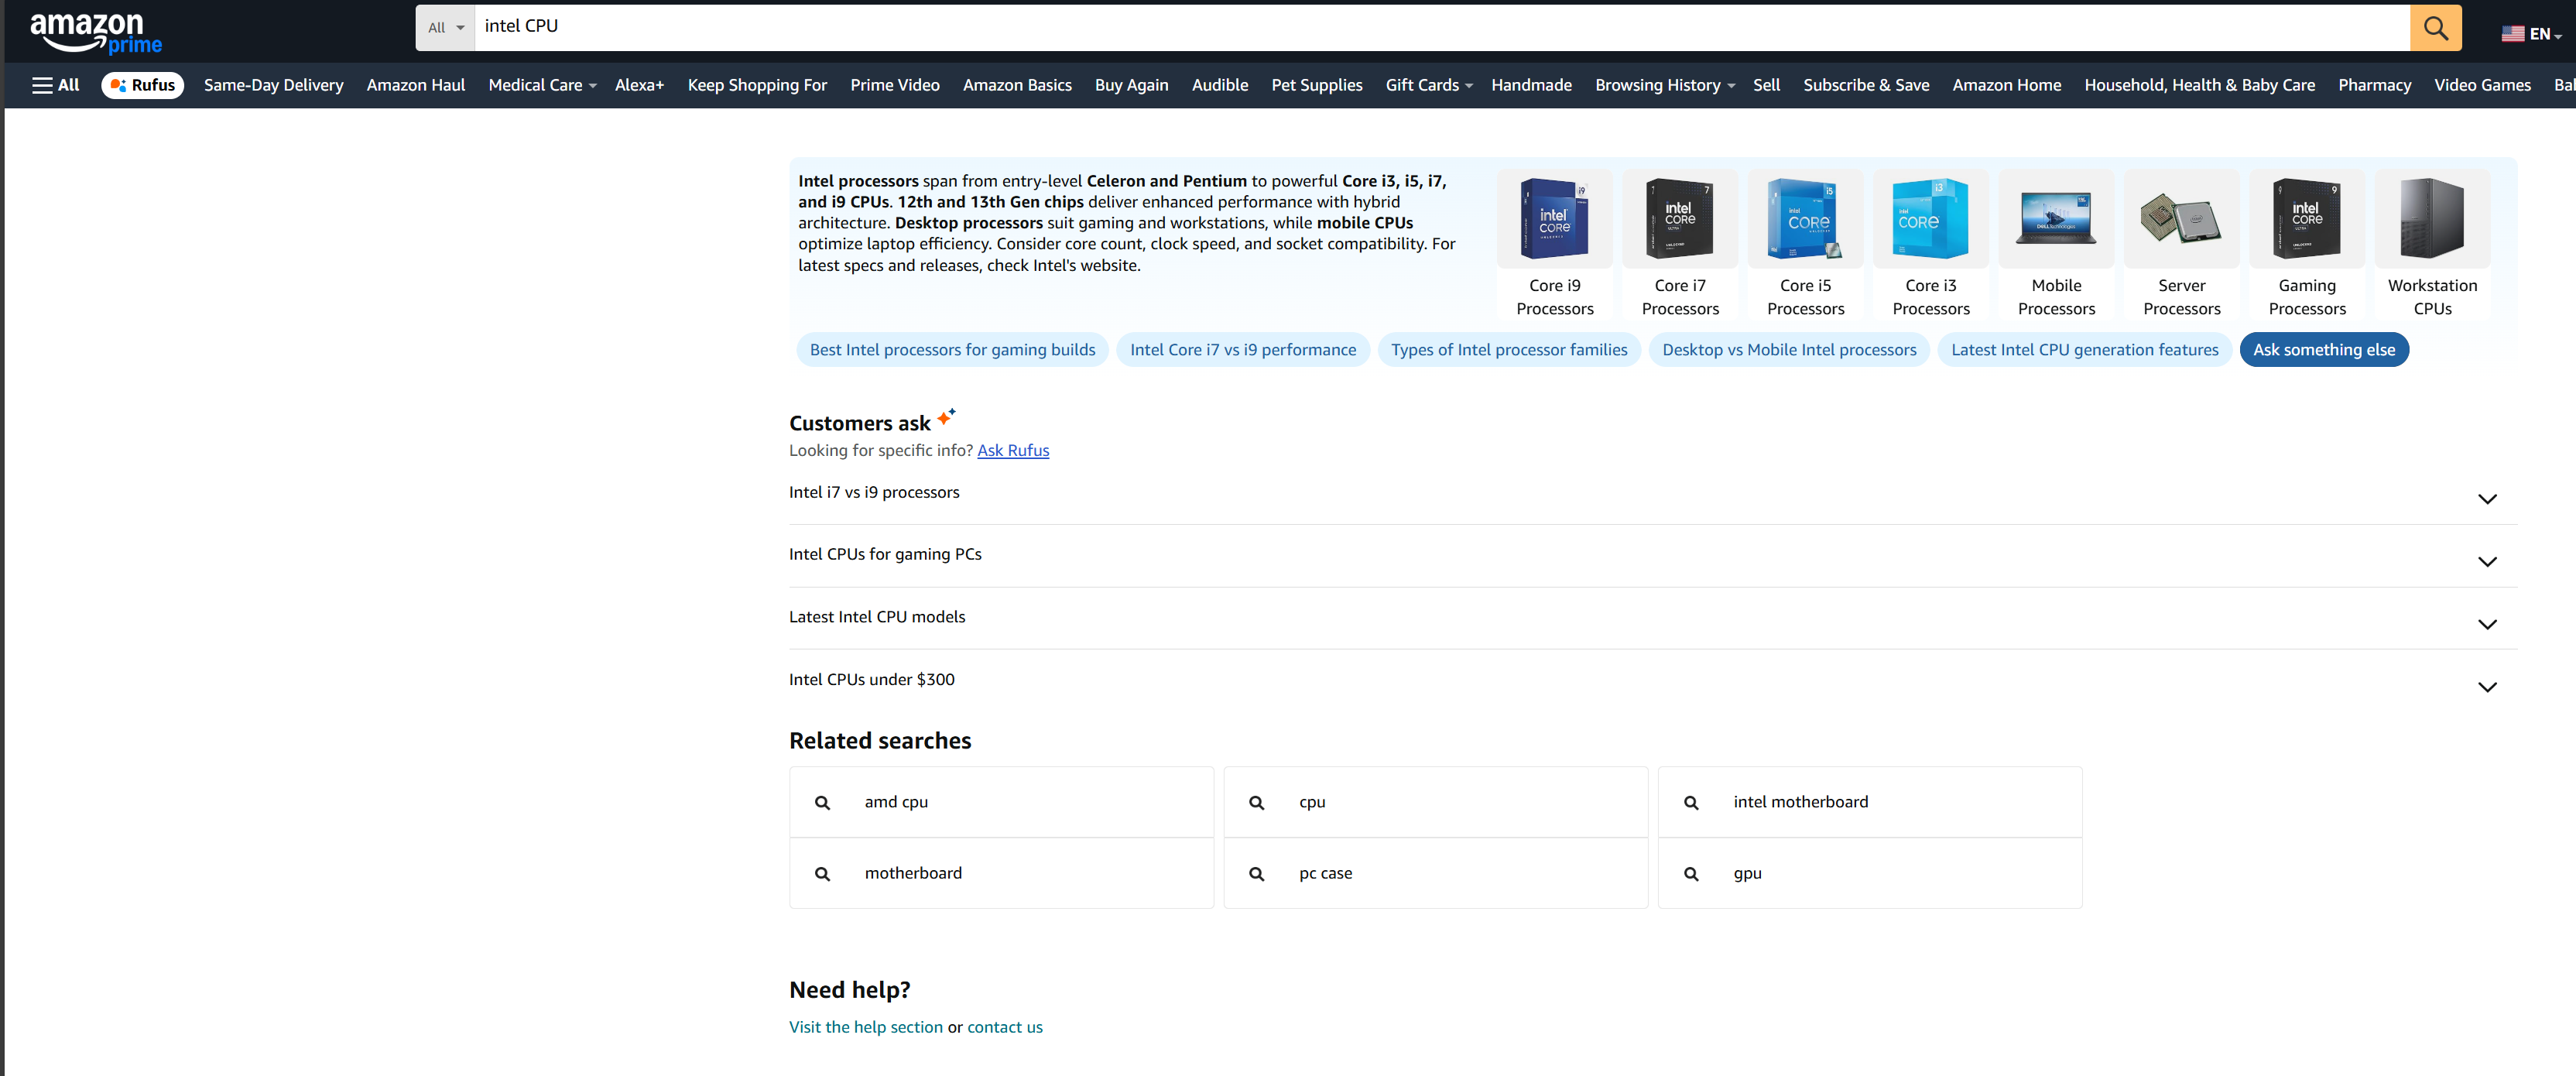
Task: Click the intel CPU search field
Action: coord(1440,27)
